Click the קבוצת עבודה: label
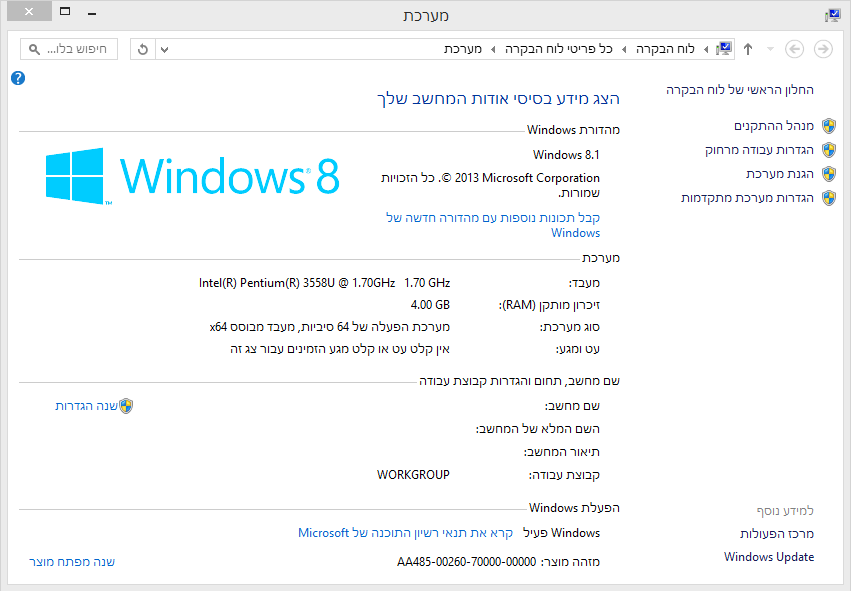 pyautogui.click(x=564, y=475)
